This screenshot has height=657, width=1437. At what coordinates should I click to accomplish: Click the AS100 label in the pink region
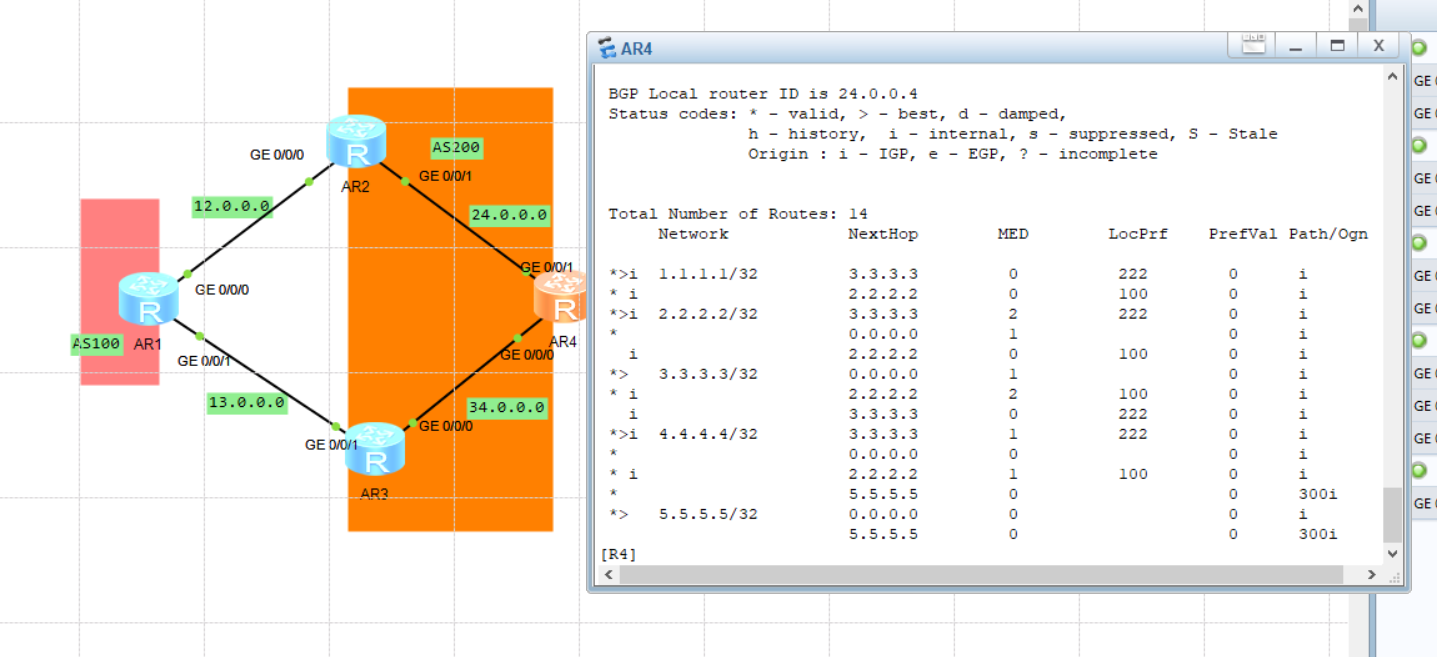tap(95, 344)
